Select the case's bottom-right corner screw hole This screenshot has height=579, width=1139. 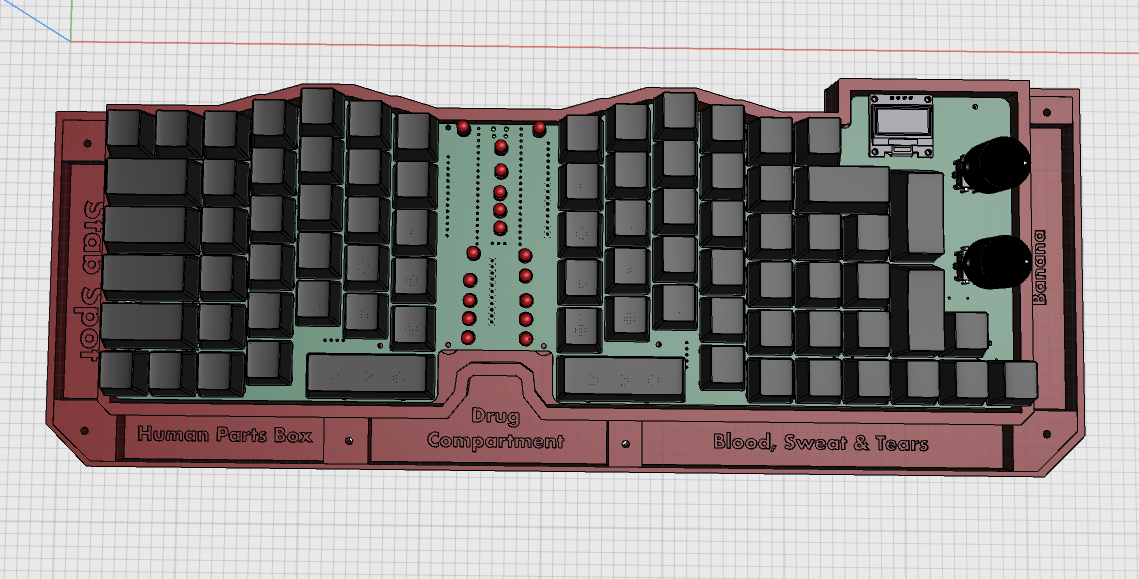pos(1045,436)
